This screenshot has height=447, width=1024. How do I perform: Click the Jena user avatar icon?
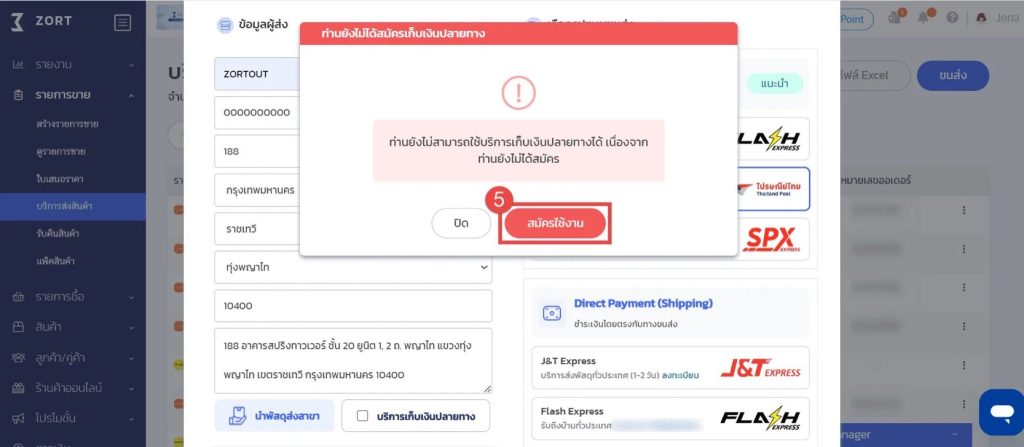[x=981, y=18]
